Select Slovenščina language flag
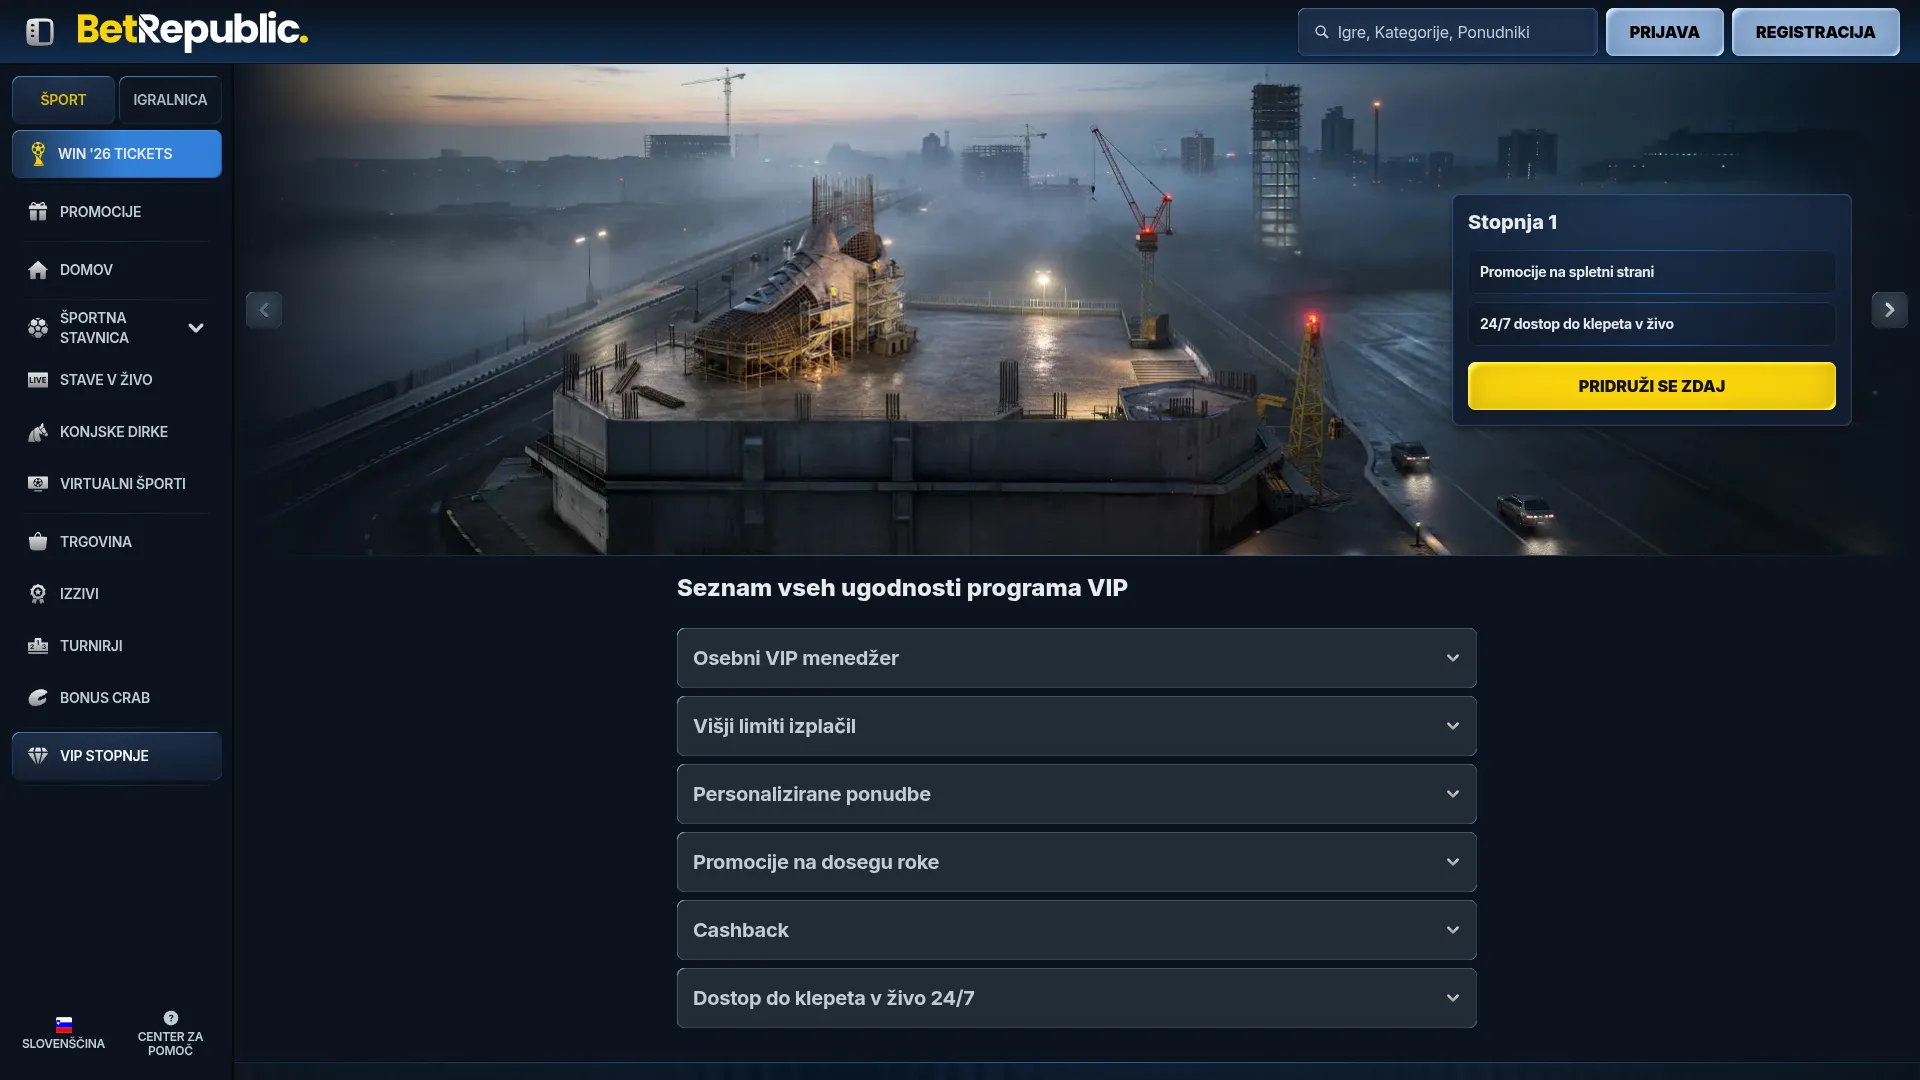The image size is (1920, 1080). pyautogui.click(x=64, y=1024)
